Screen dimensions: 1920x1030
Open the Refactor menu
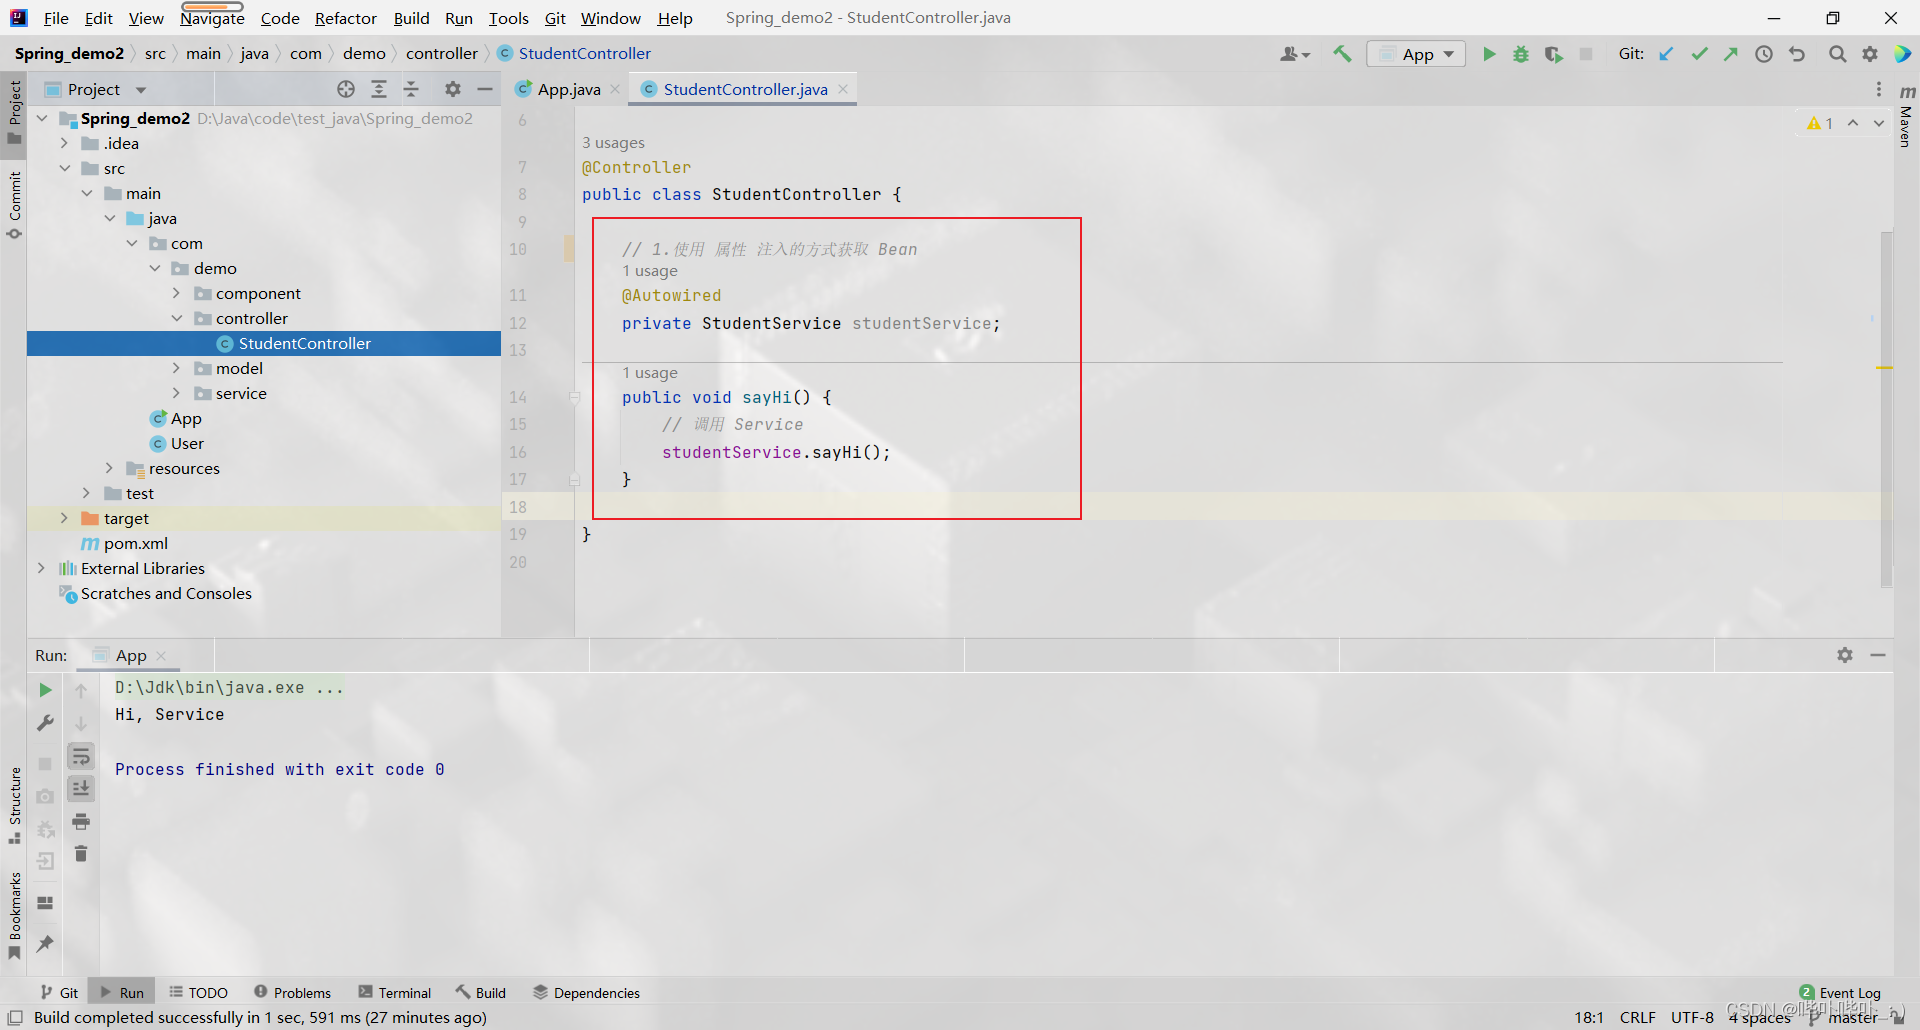coord(346,18)
